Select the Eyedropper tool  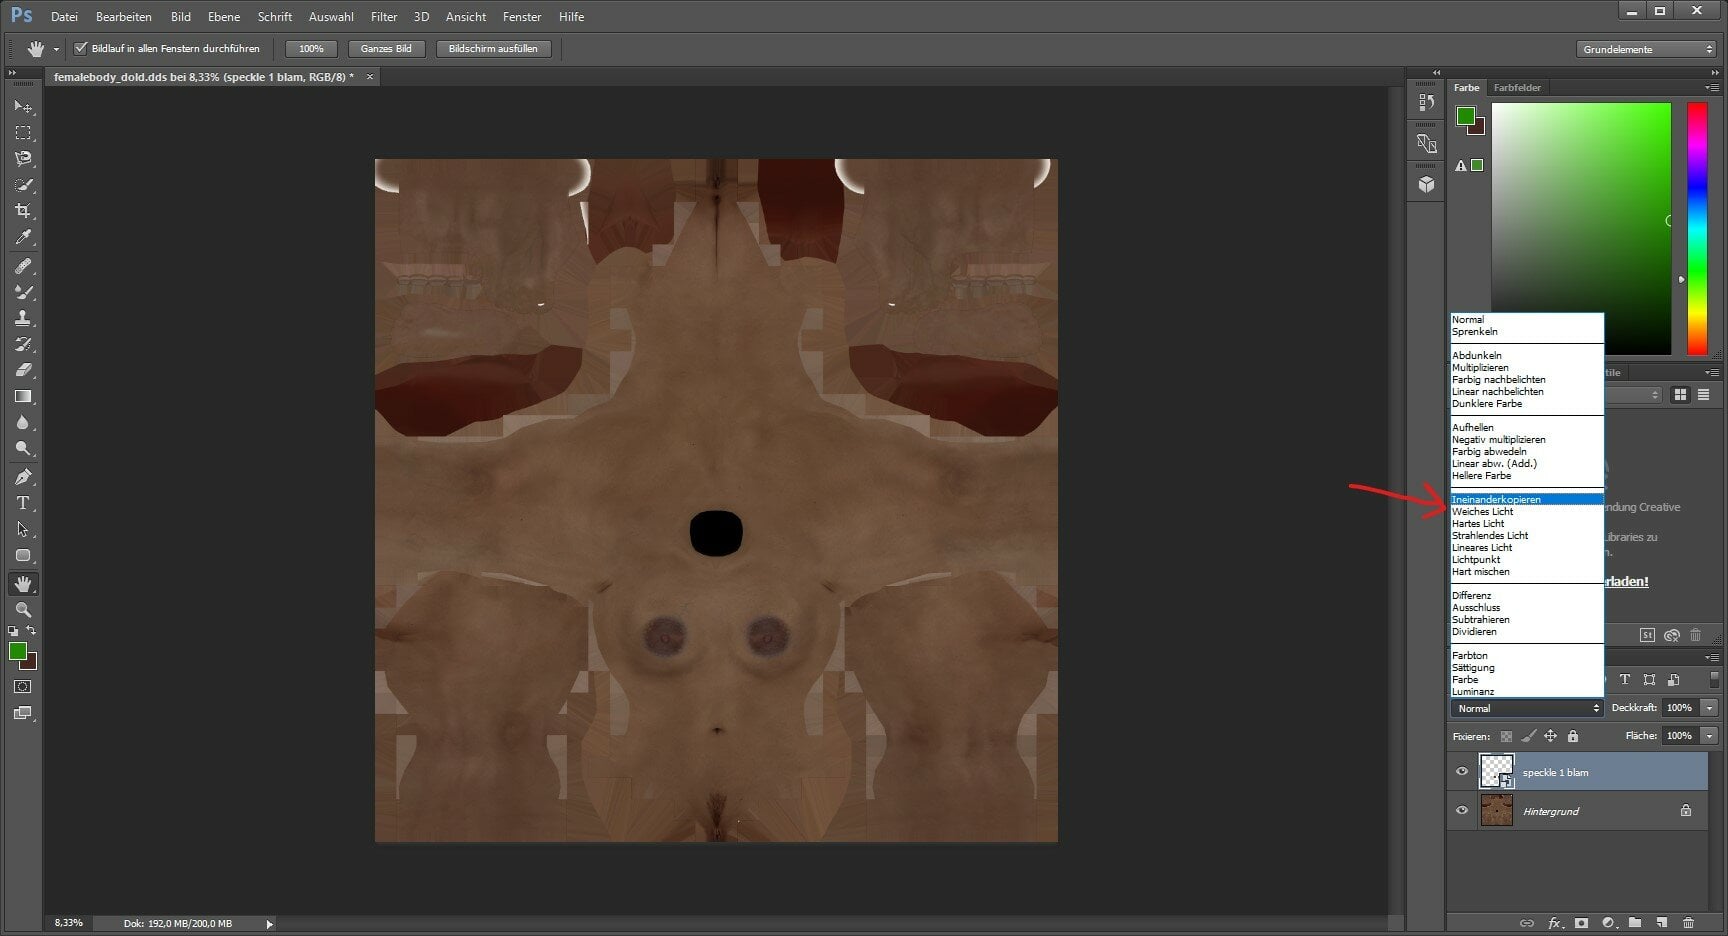(23, 238)
